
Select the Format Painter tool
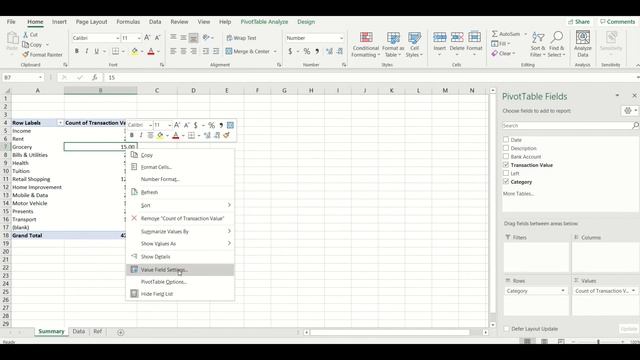(42, 55)
